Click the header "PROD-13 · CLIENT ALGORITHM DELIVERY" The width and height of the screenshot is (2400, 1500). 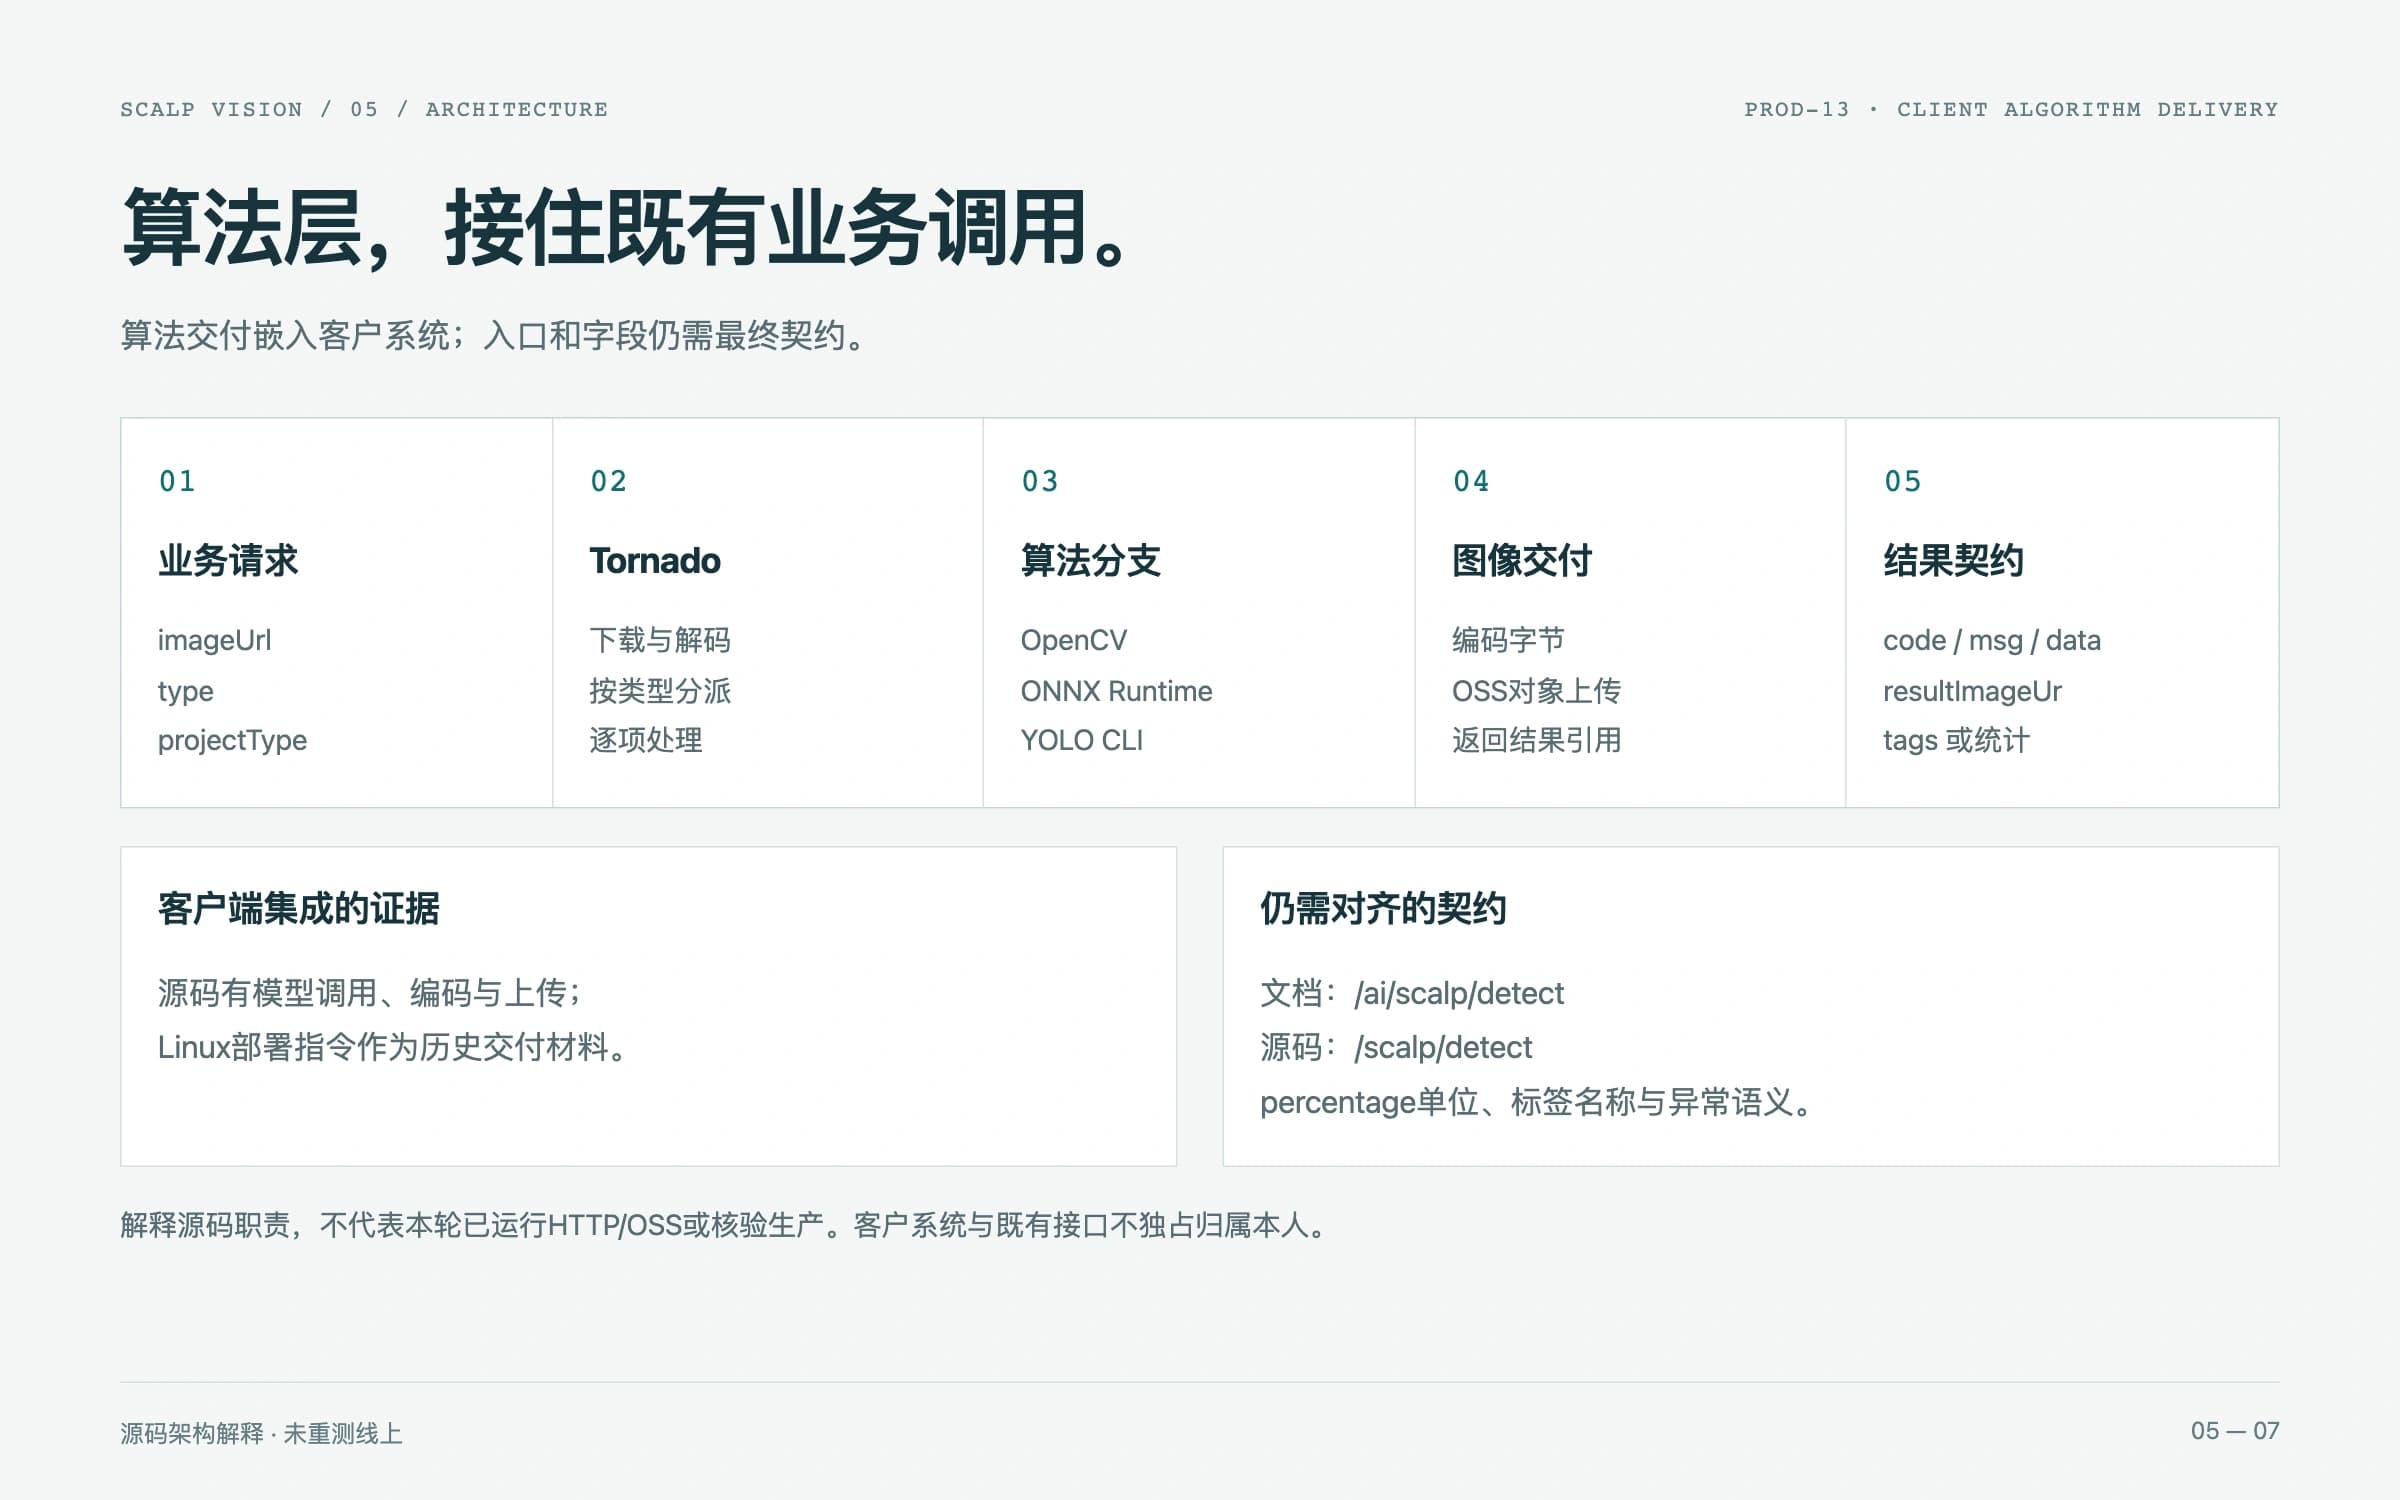coord(2011,109)
